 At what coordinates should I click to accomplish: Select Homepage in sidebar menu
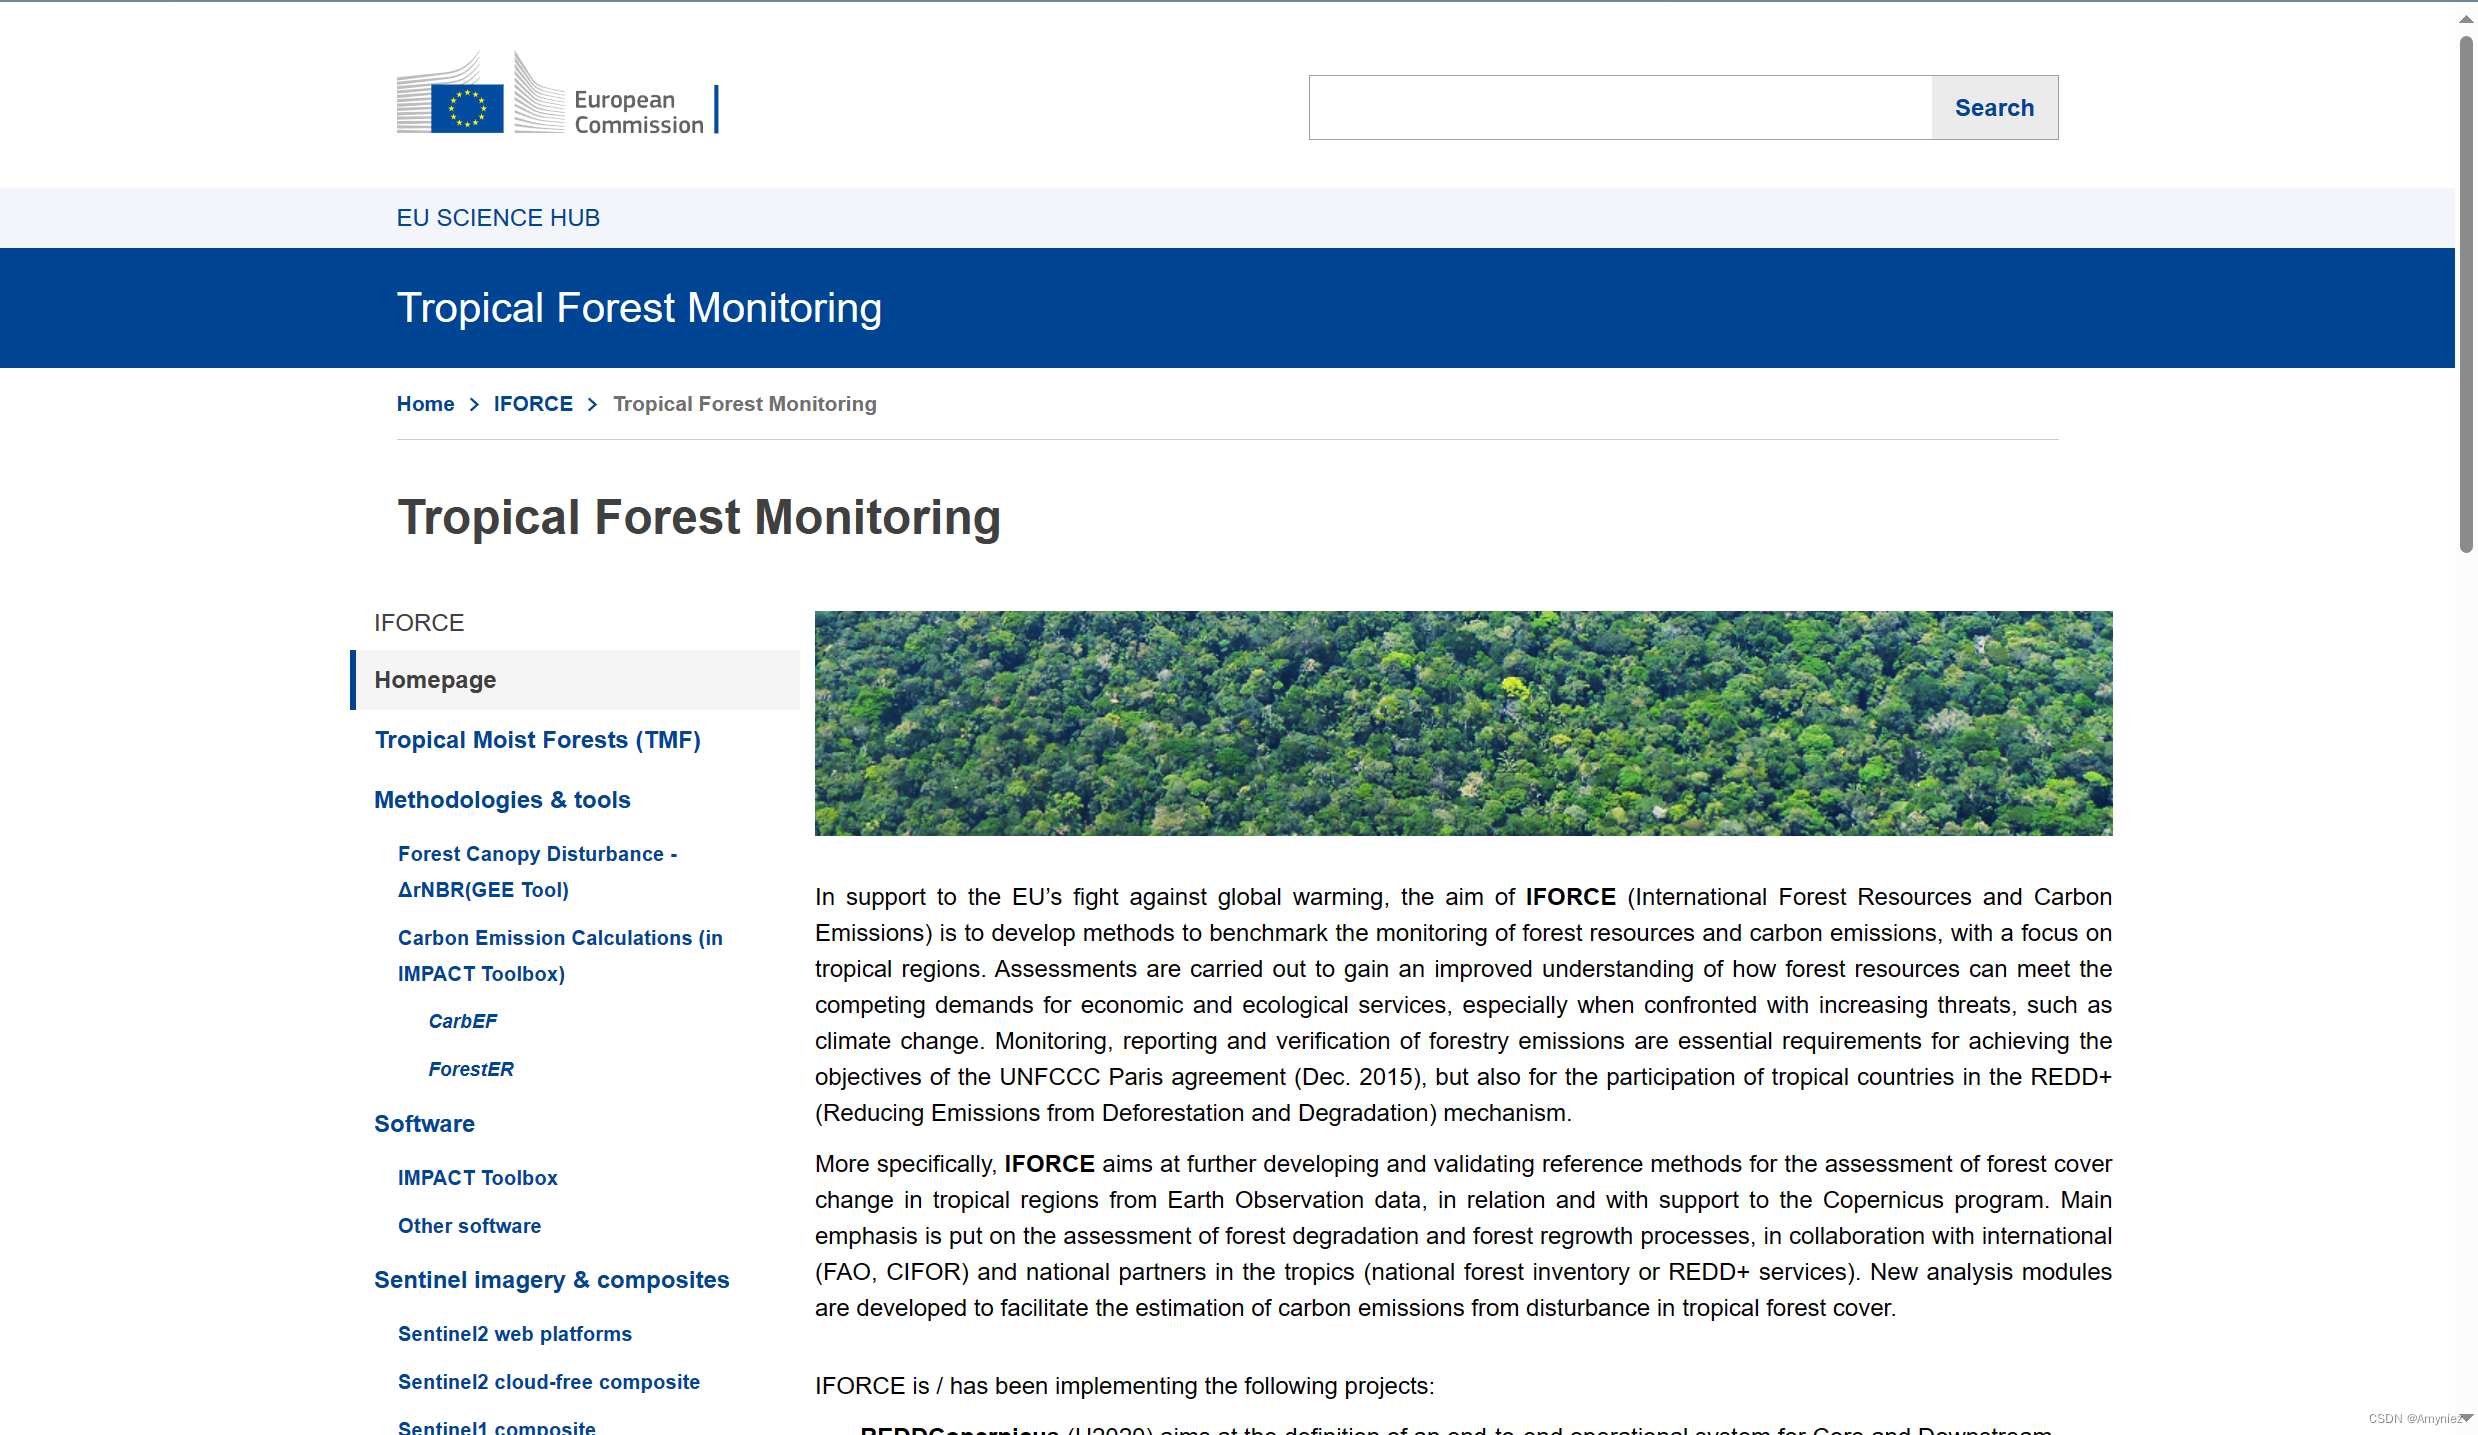[x=435, y=680]
